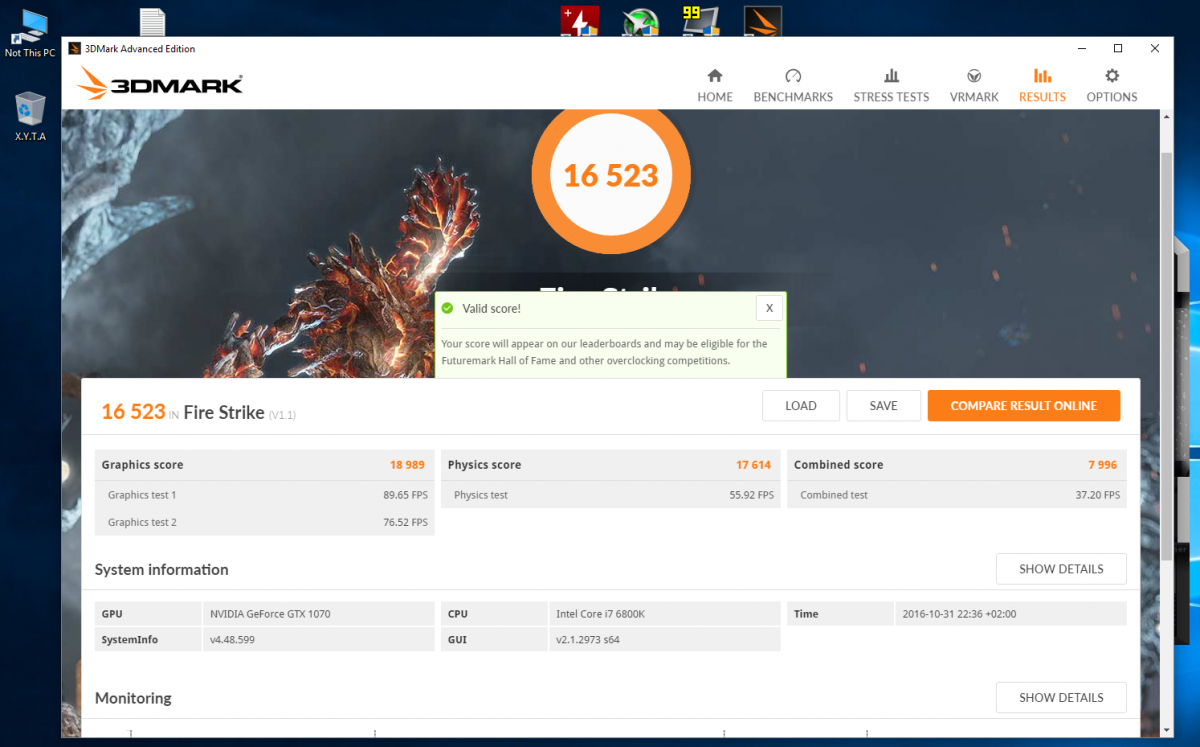Screen dimensions: 1200x747
Task: Select the blank document file on desktop
Action: [x=152, y=22]
